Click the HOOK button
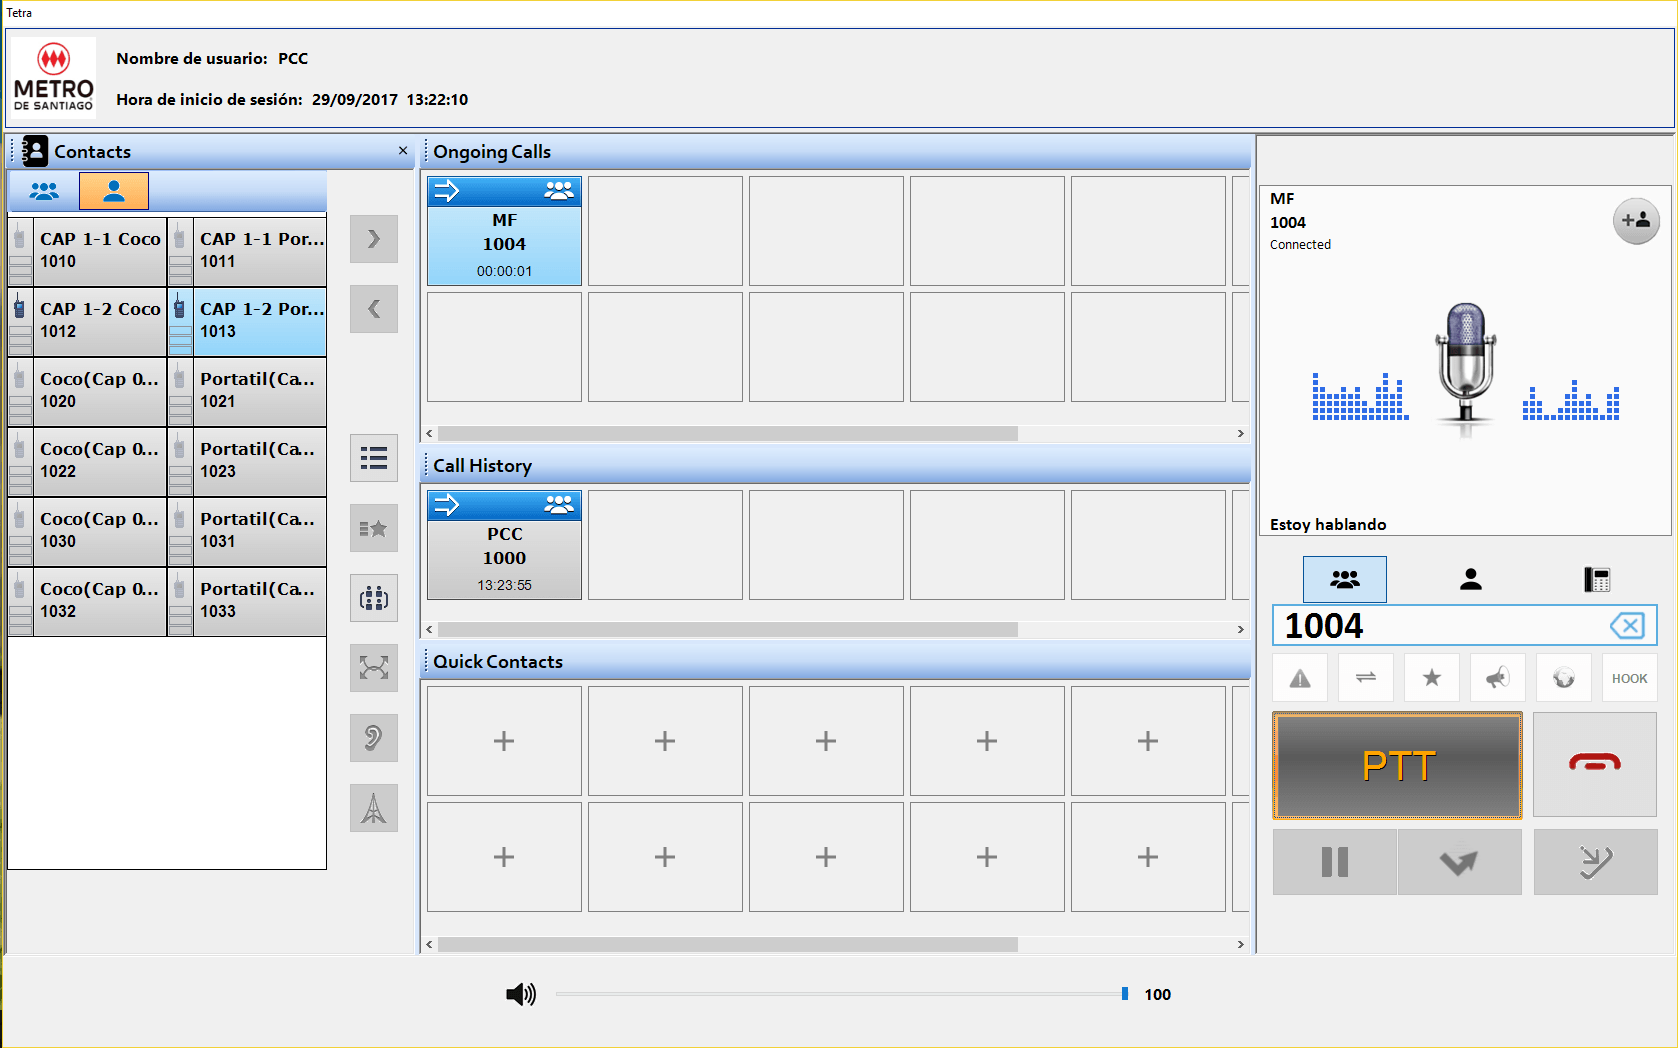Viewport: 1678px width, 1048px height. point(1629,679)
